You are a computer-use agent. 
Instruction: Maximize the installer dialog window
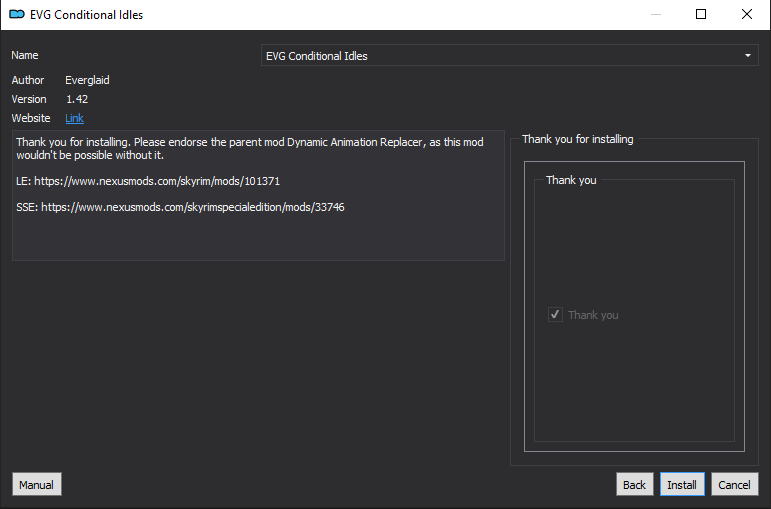tap(701, 14)
